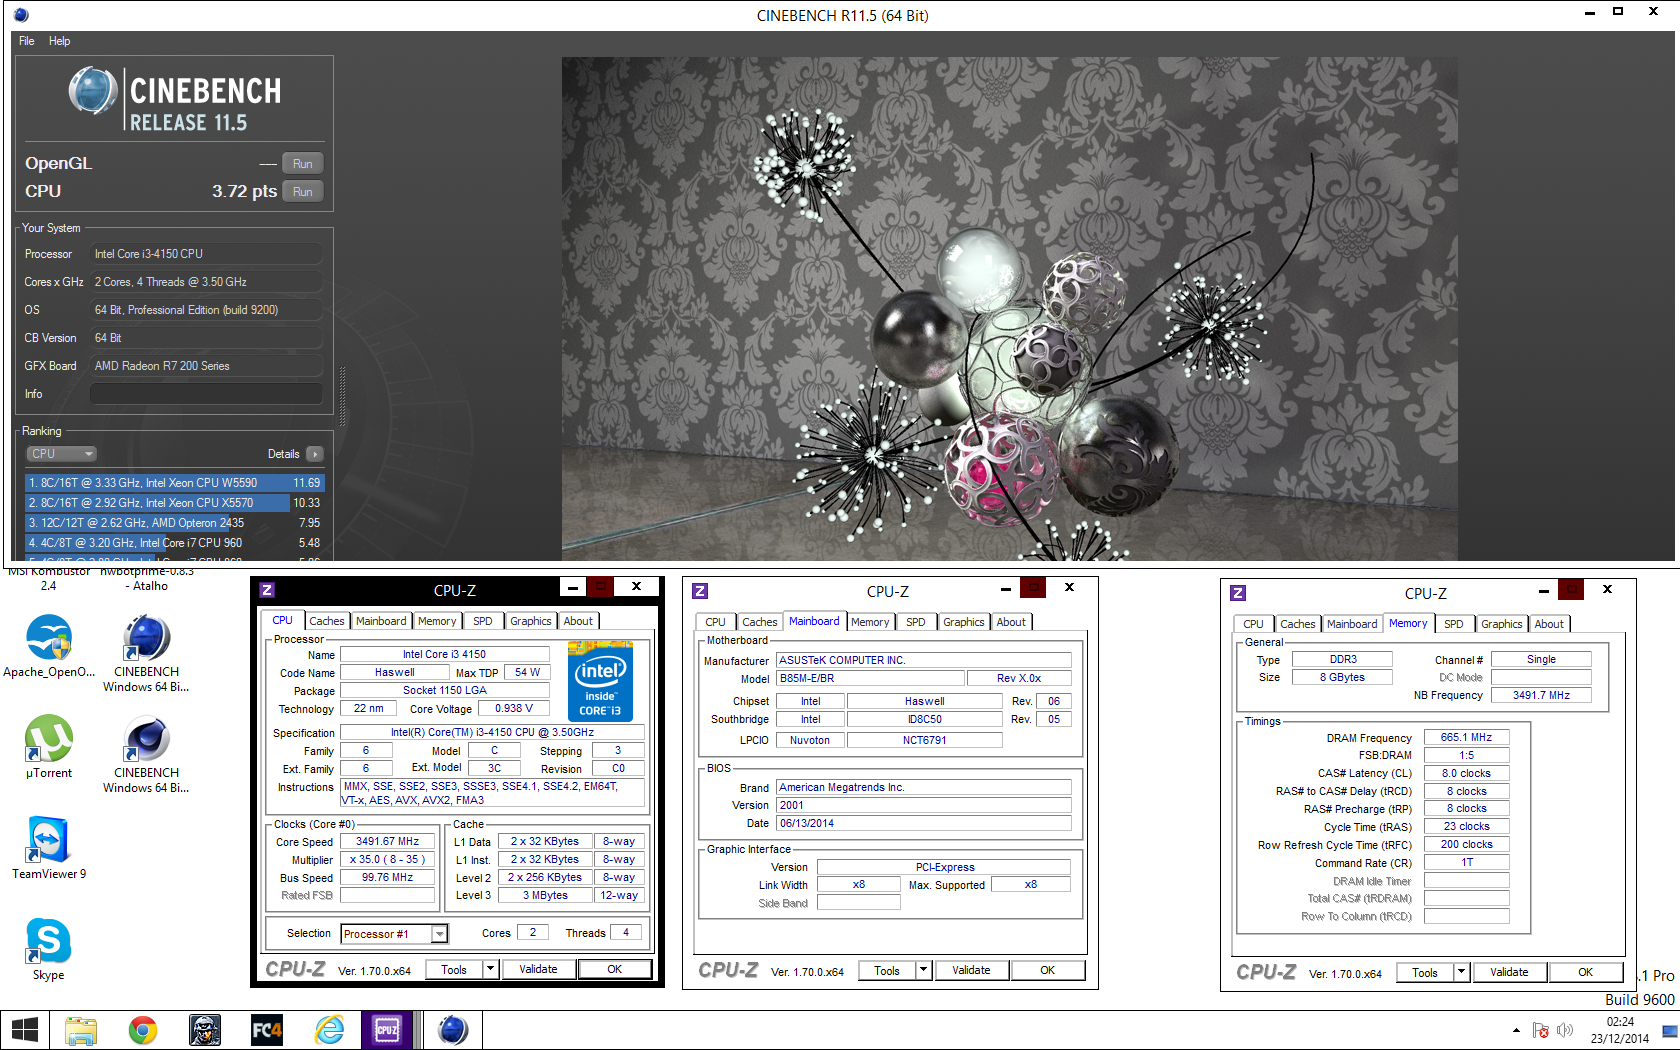Click the FC4 taskbar icon
The width and height of the screenshot is (1680, 1050).
(267, 1029)
